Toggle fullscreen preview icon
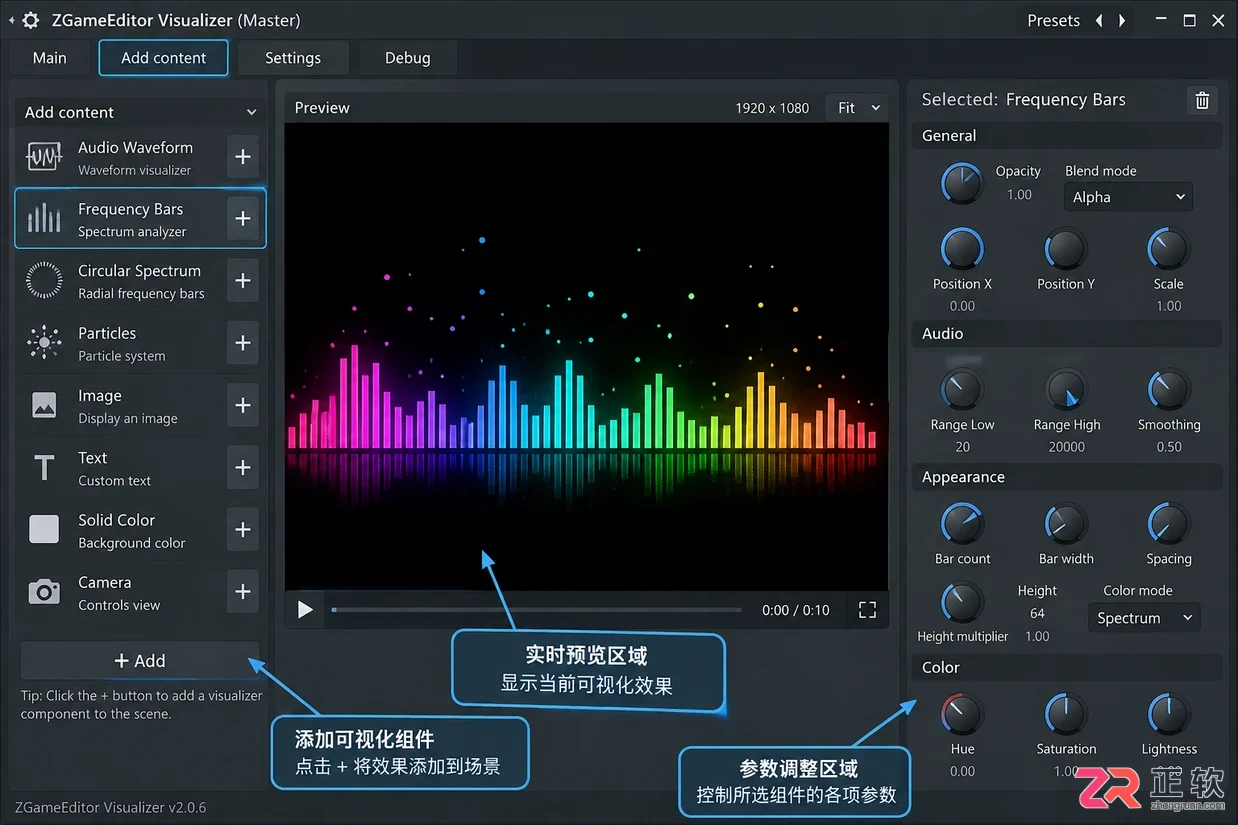The image size is (1238, 825). pos(867,610)
